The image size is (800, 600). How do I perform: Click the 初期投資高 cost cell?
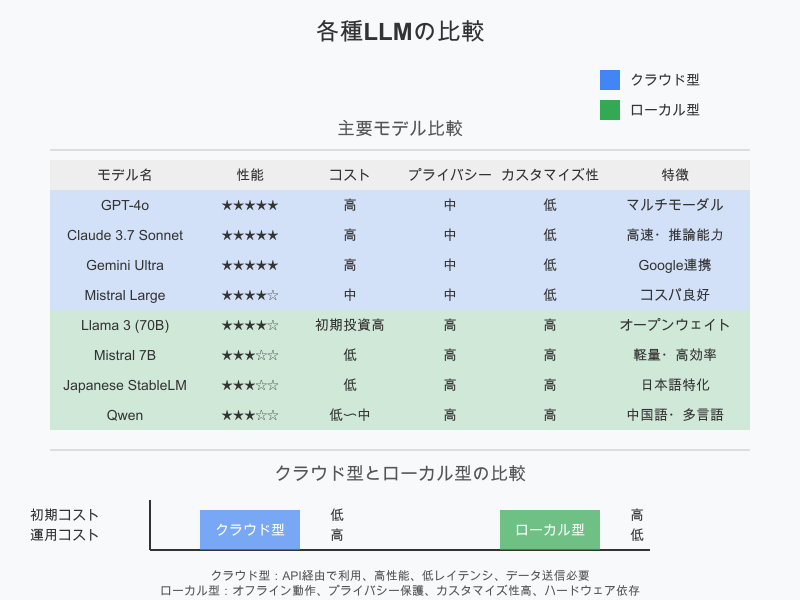pyautogui.click(x=349, y=325)
